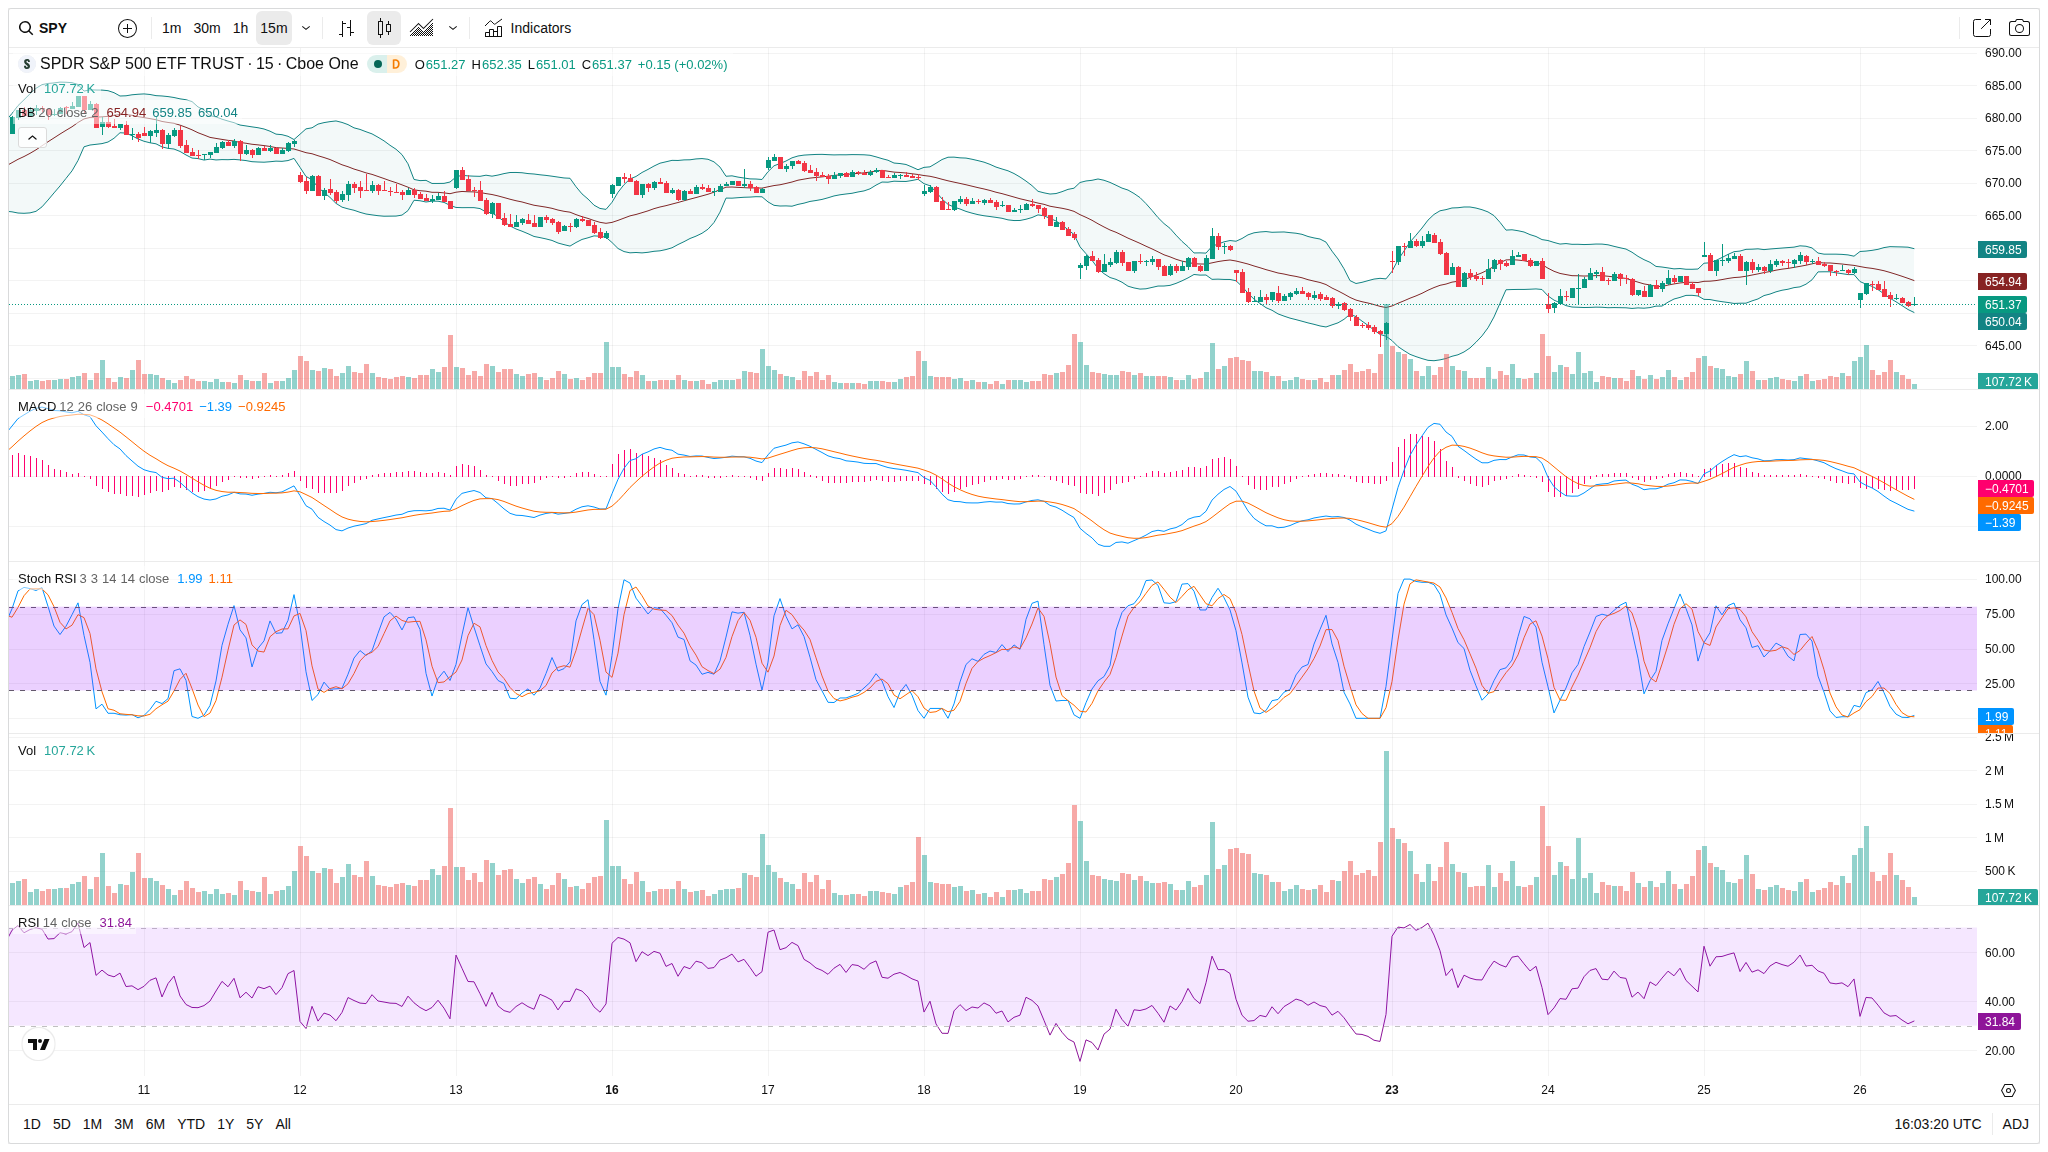Image resolution: width=2048 pixels, height=1152 pixels.
Task: Select the Bars chart style icon
Action: (346, 28)
